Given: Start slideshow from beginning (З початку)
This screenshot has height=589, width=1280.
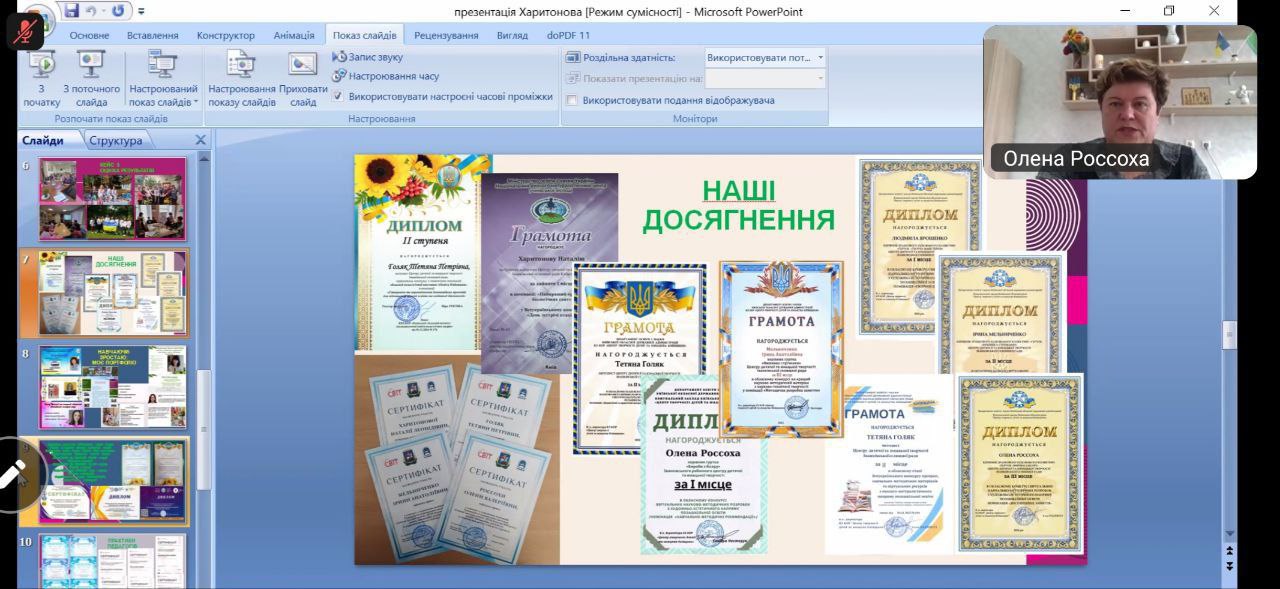Looking at the screenshot, I should [42, 78].
